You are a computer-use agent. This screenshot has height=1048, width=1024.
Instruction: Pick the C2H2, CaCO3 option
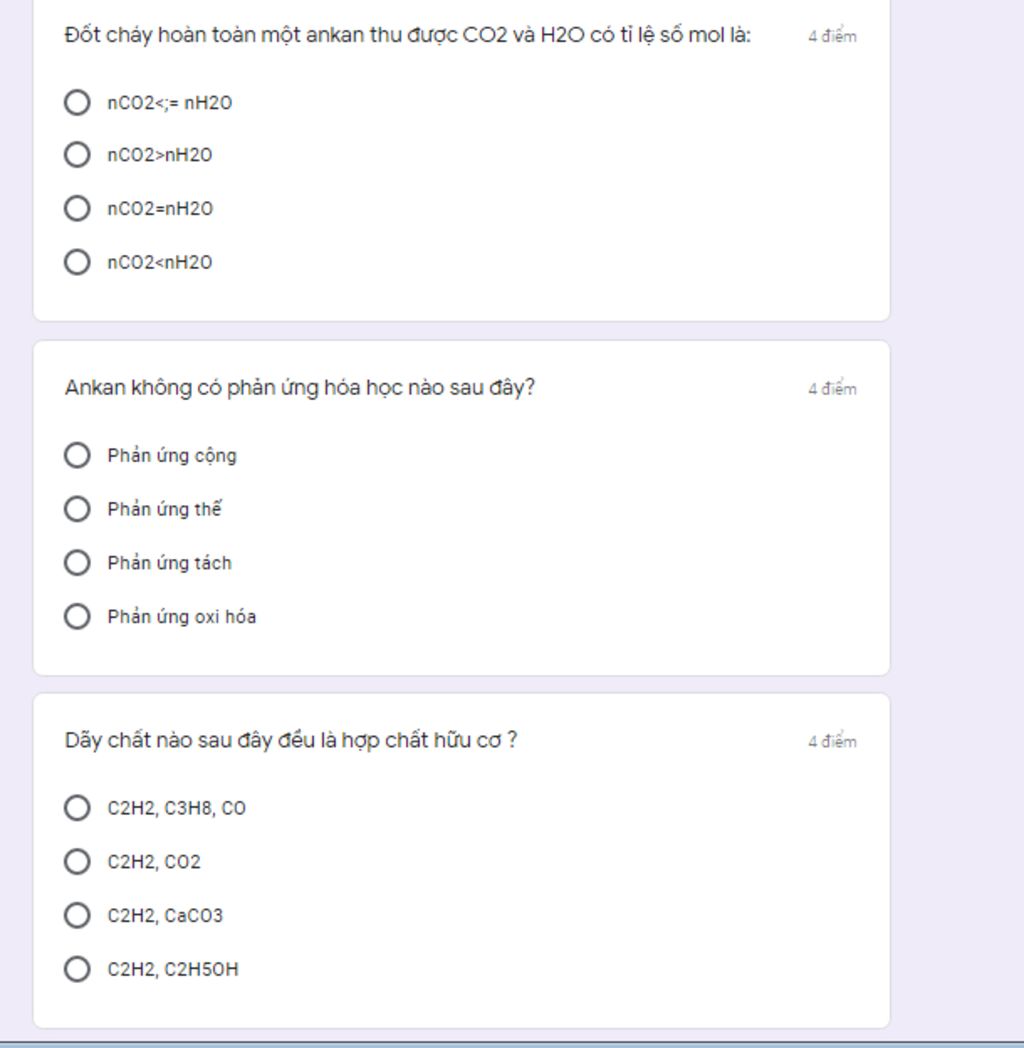pos(78,915)
